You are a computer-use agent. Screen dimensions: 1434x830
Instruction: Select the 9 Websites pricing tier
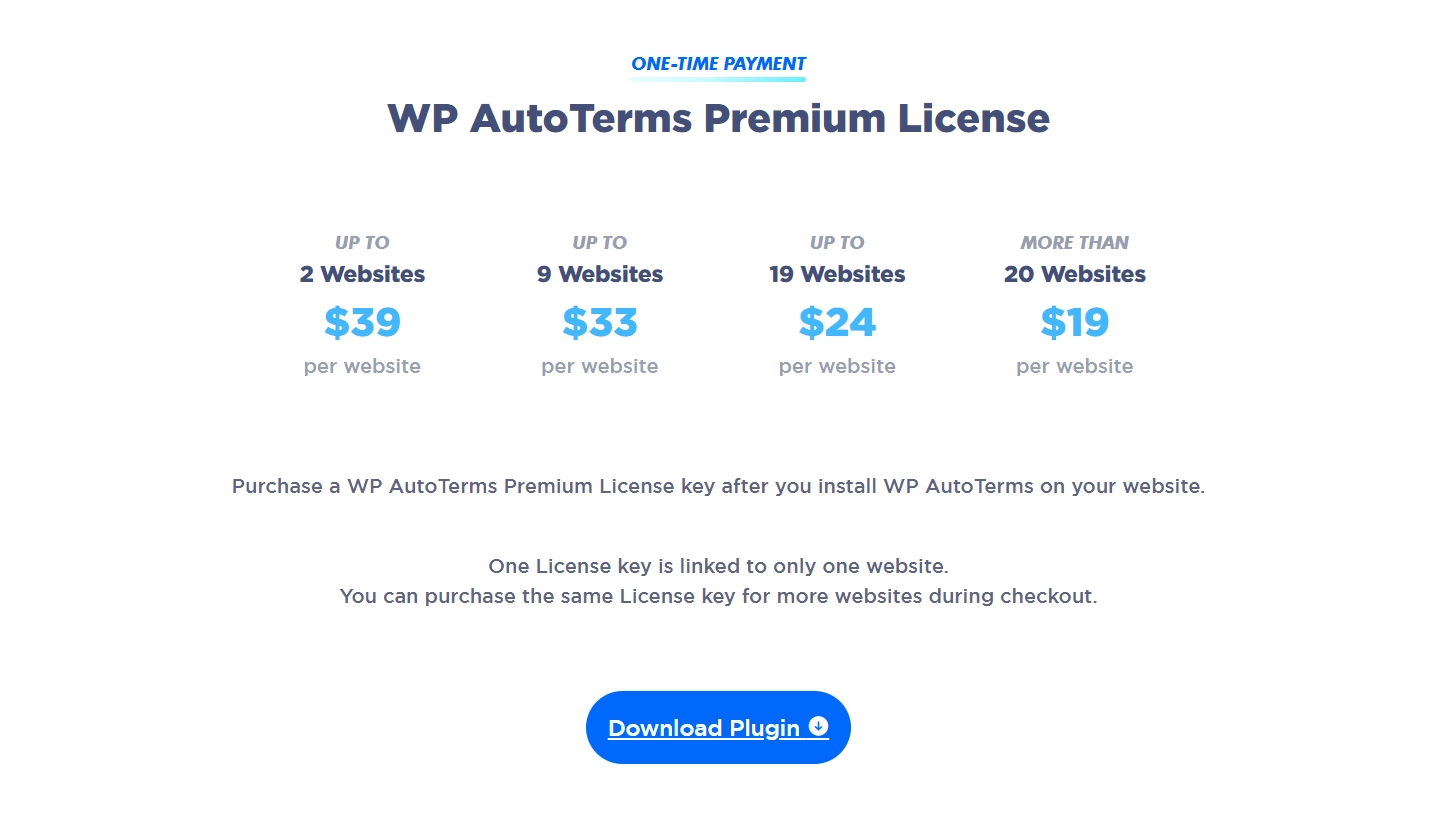598,273
